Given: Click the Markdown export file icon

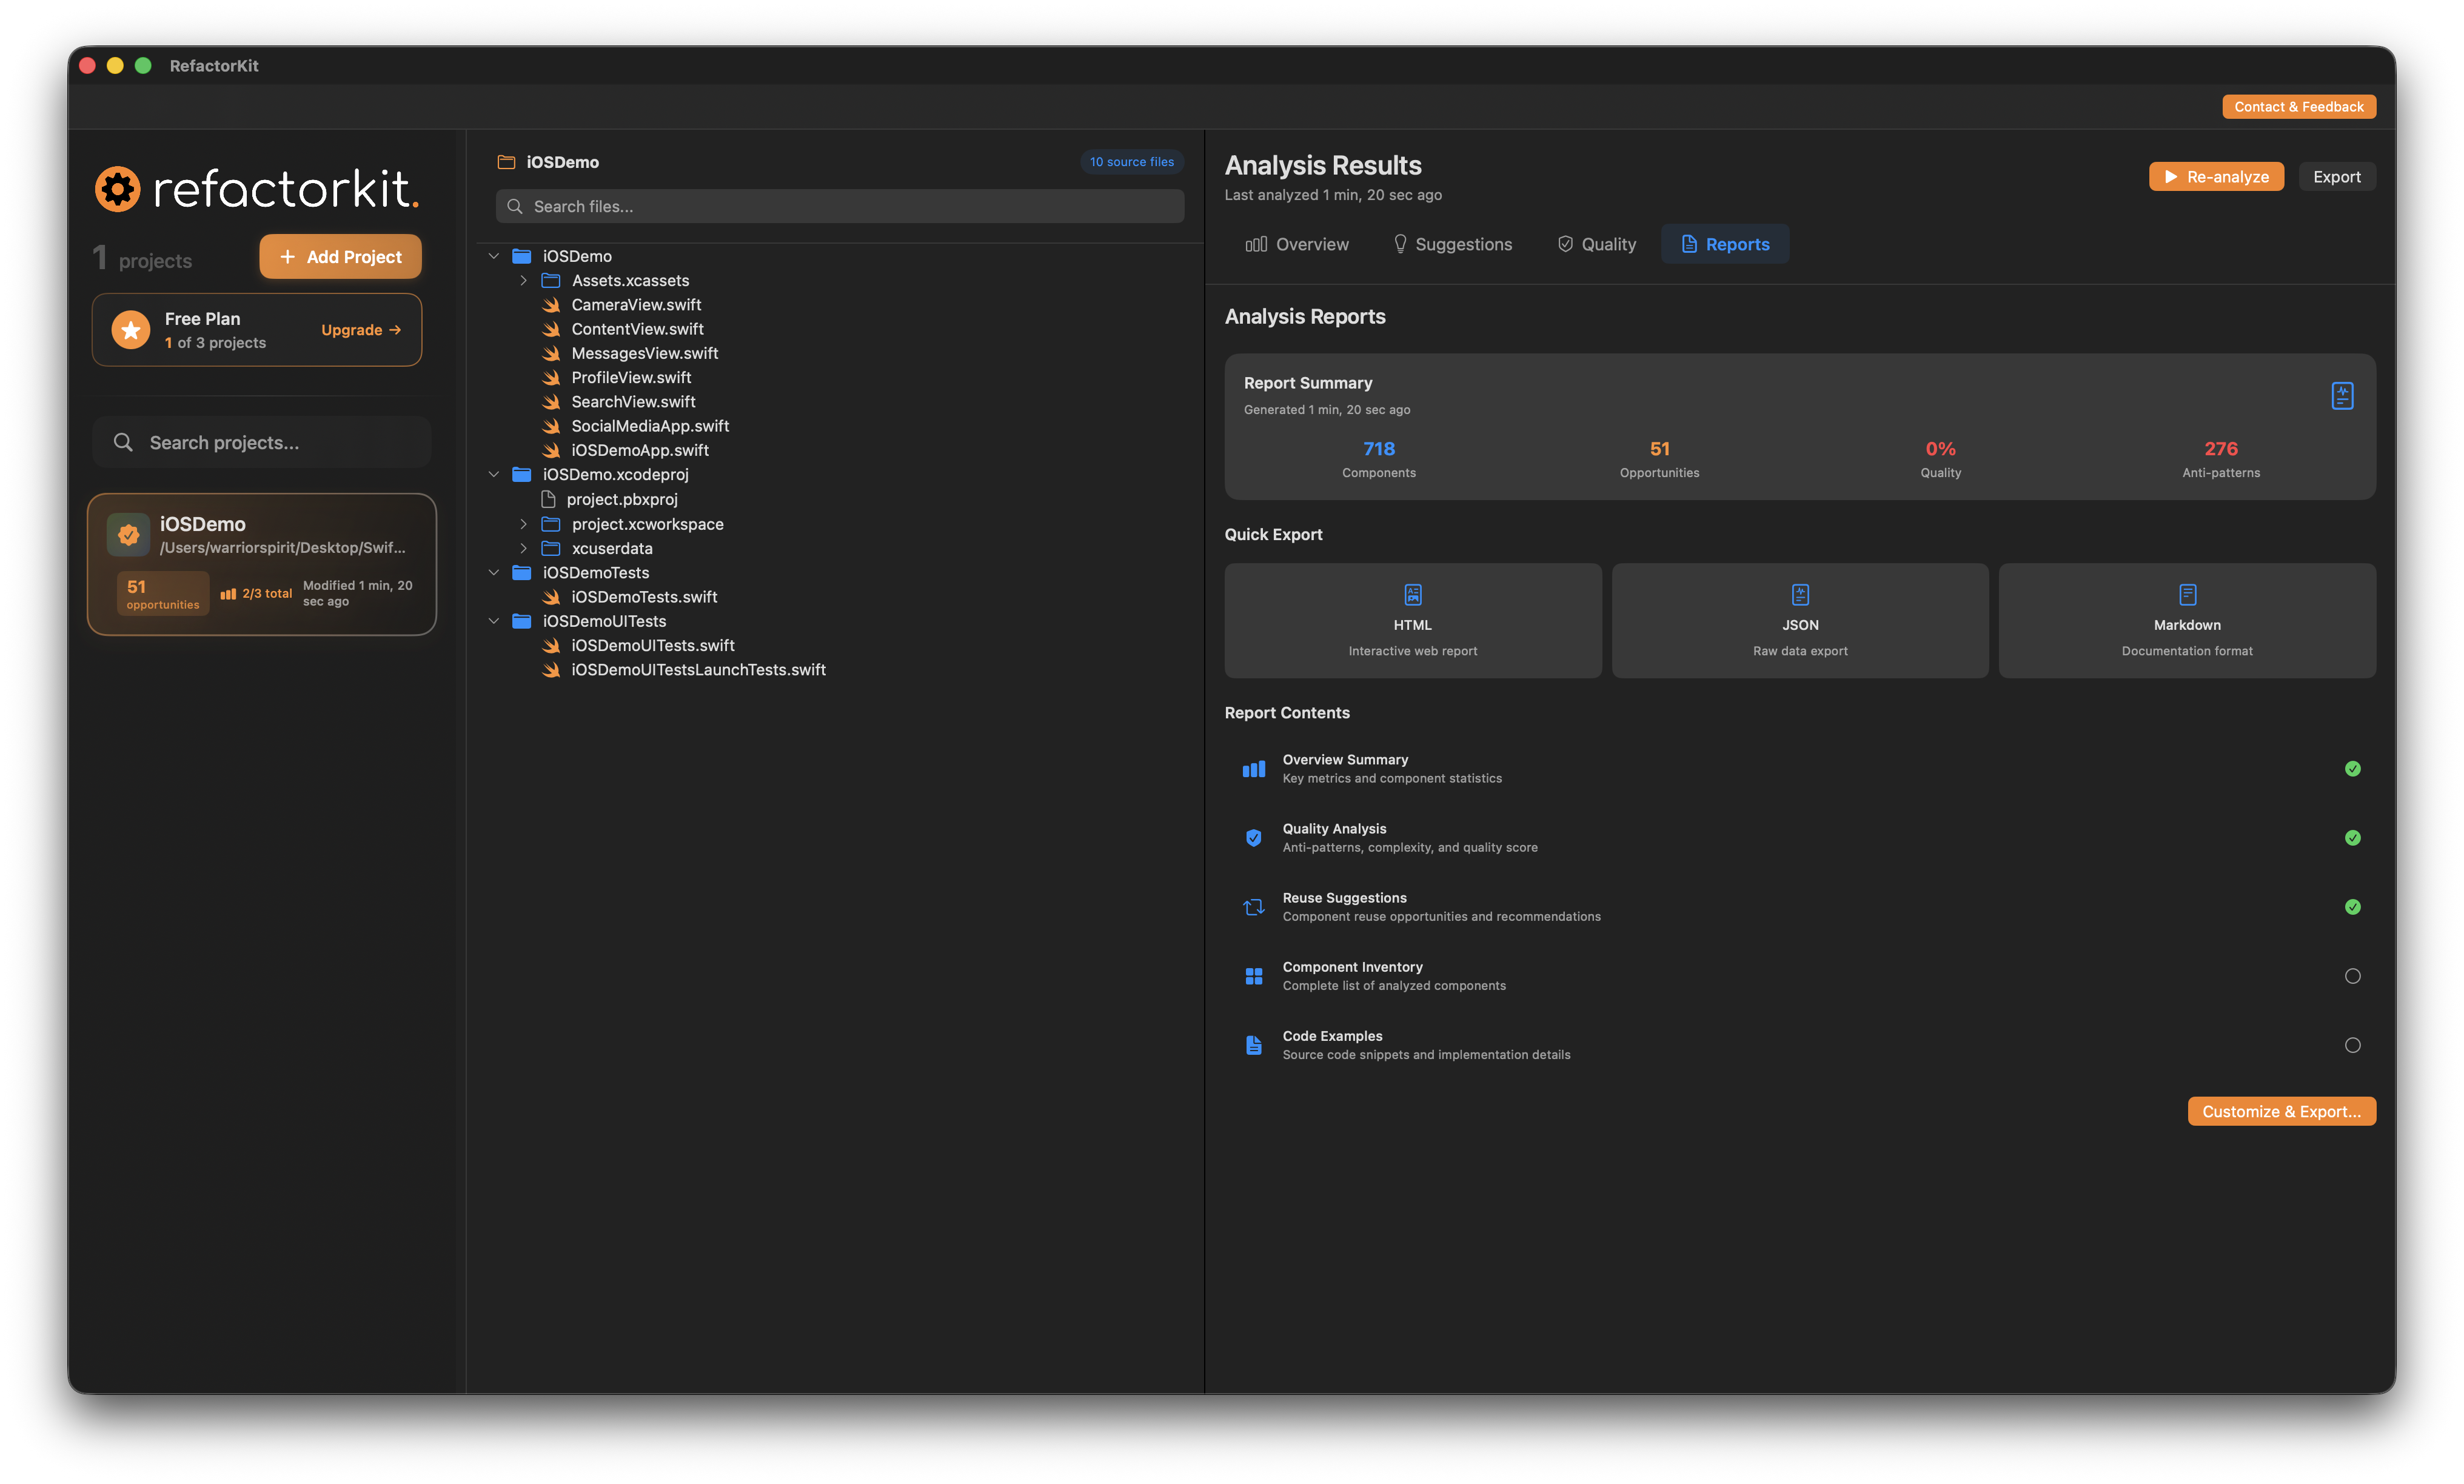Looking at the screenshot, I should (x=2187, y=595).
